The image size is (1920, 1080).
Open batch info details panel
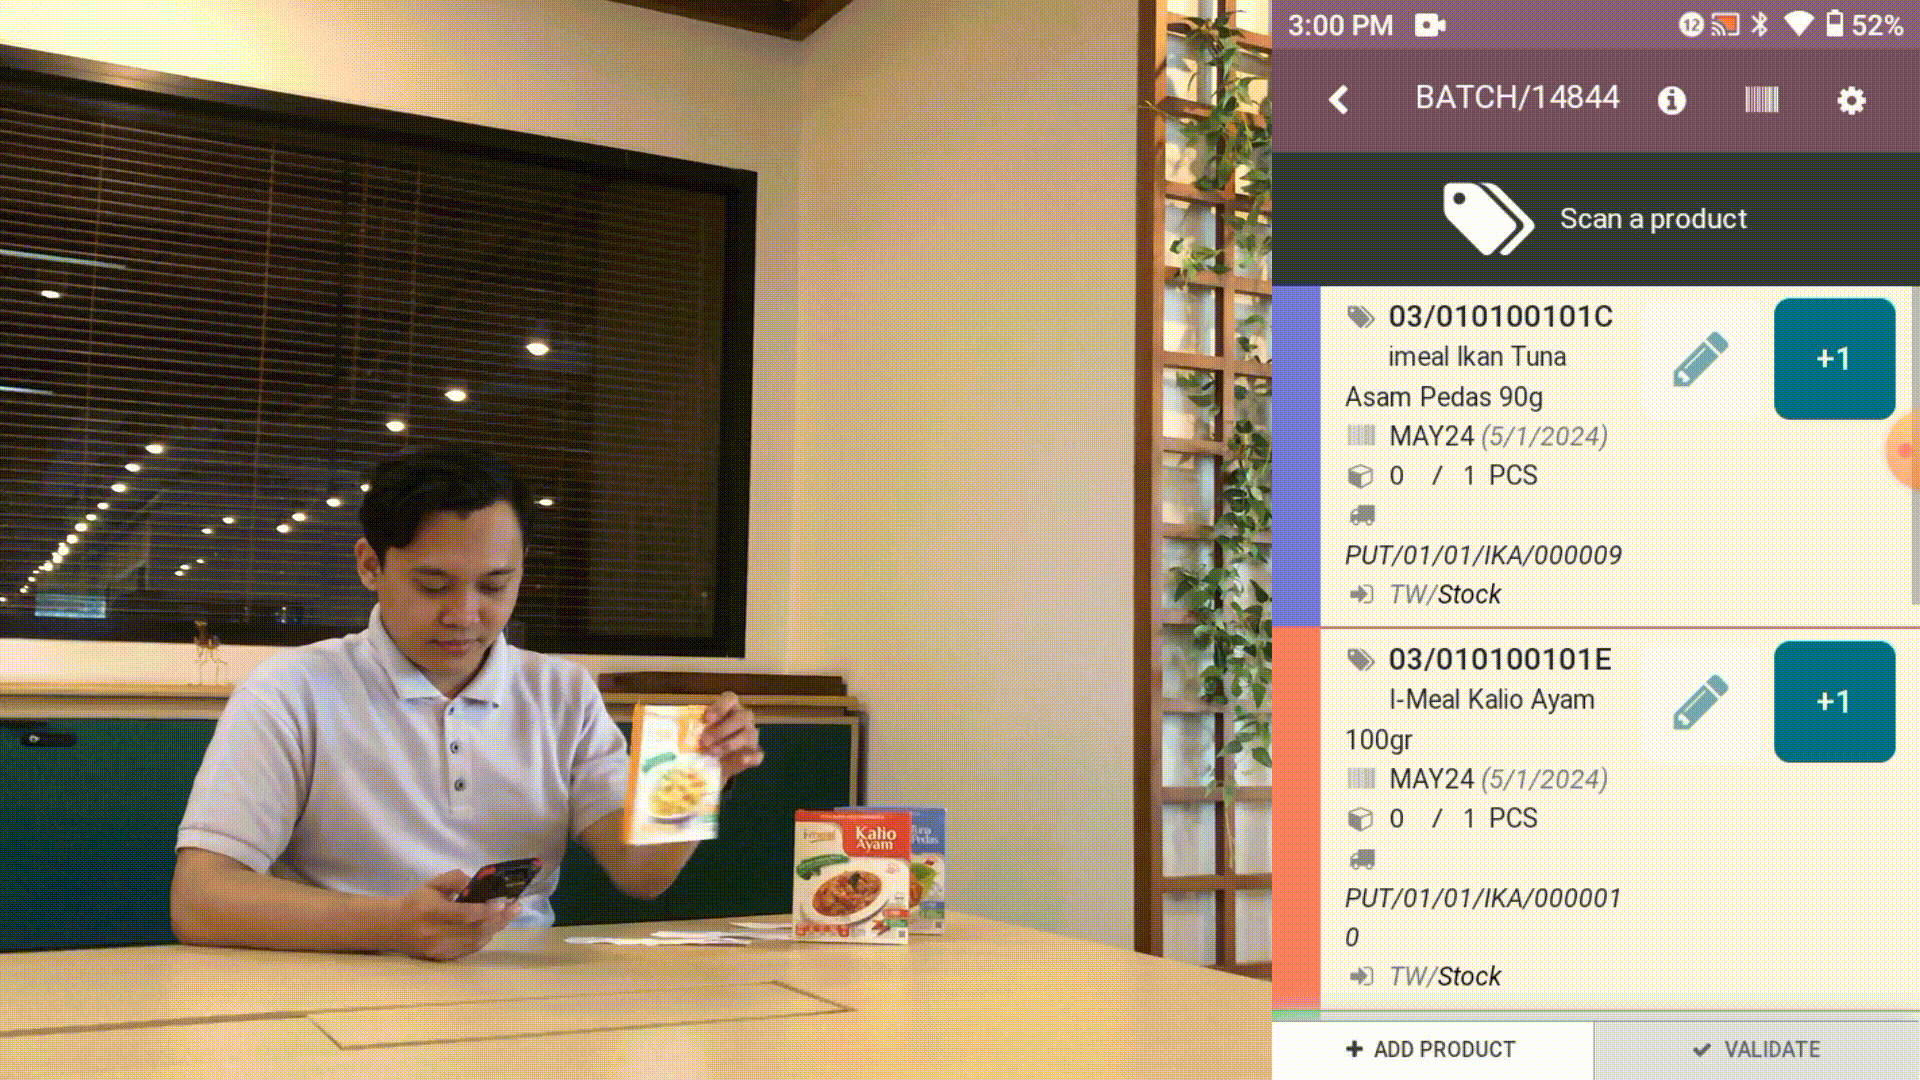1671,99
